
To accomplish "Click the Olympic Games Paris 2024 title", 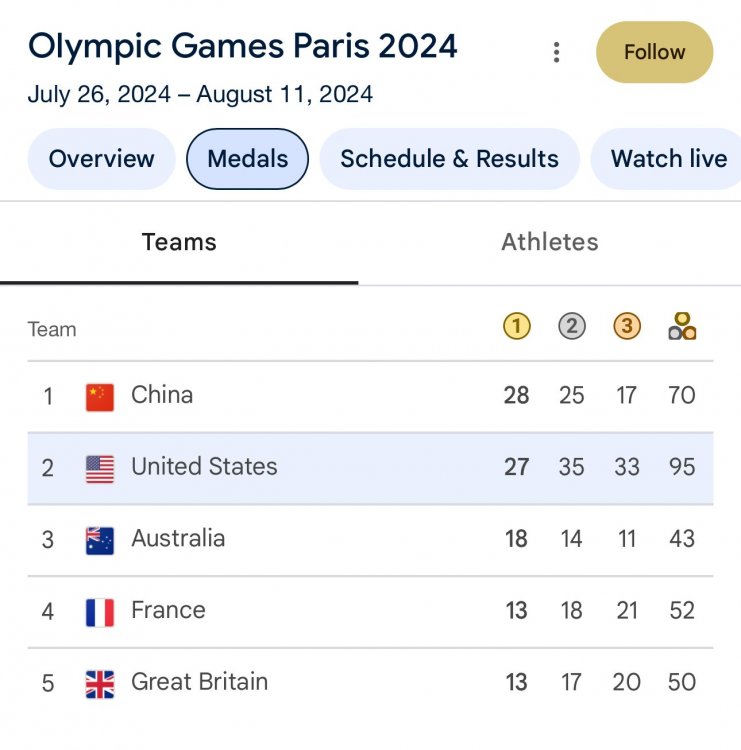I will coord(243,46).
